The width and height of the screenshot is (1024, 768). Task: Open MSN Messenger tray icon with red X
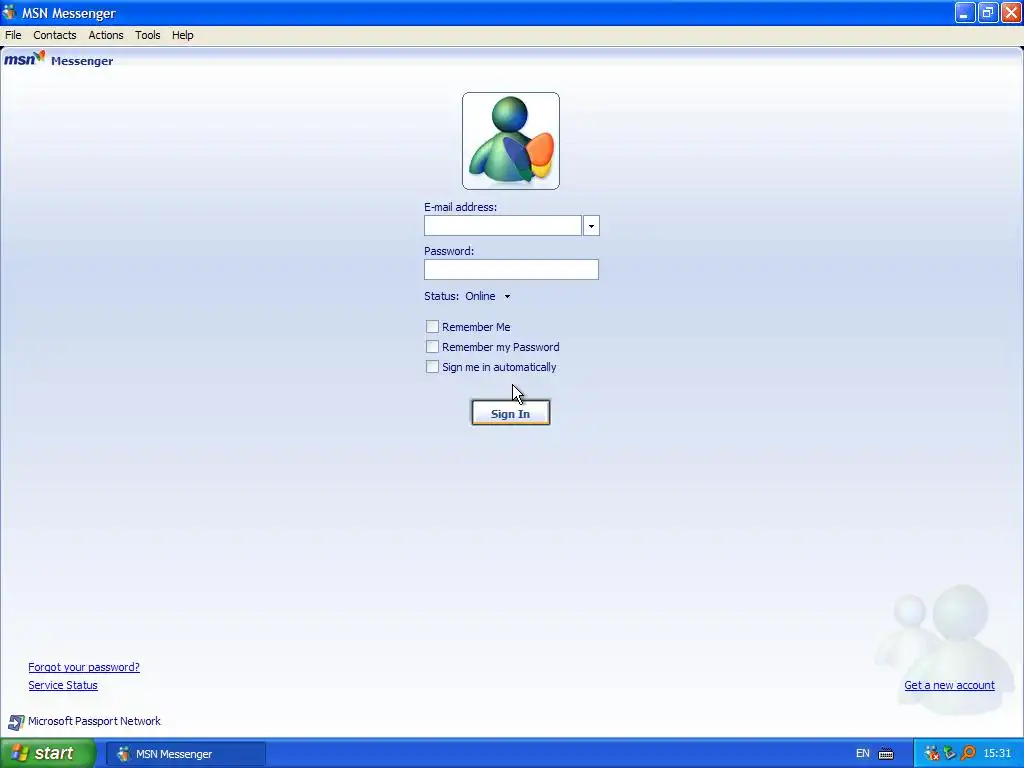931,753
